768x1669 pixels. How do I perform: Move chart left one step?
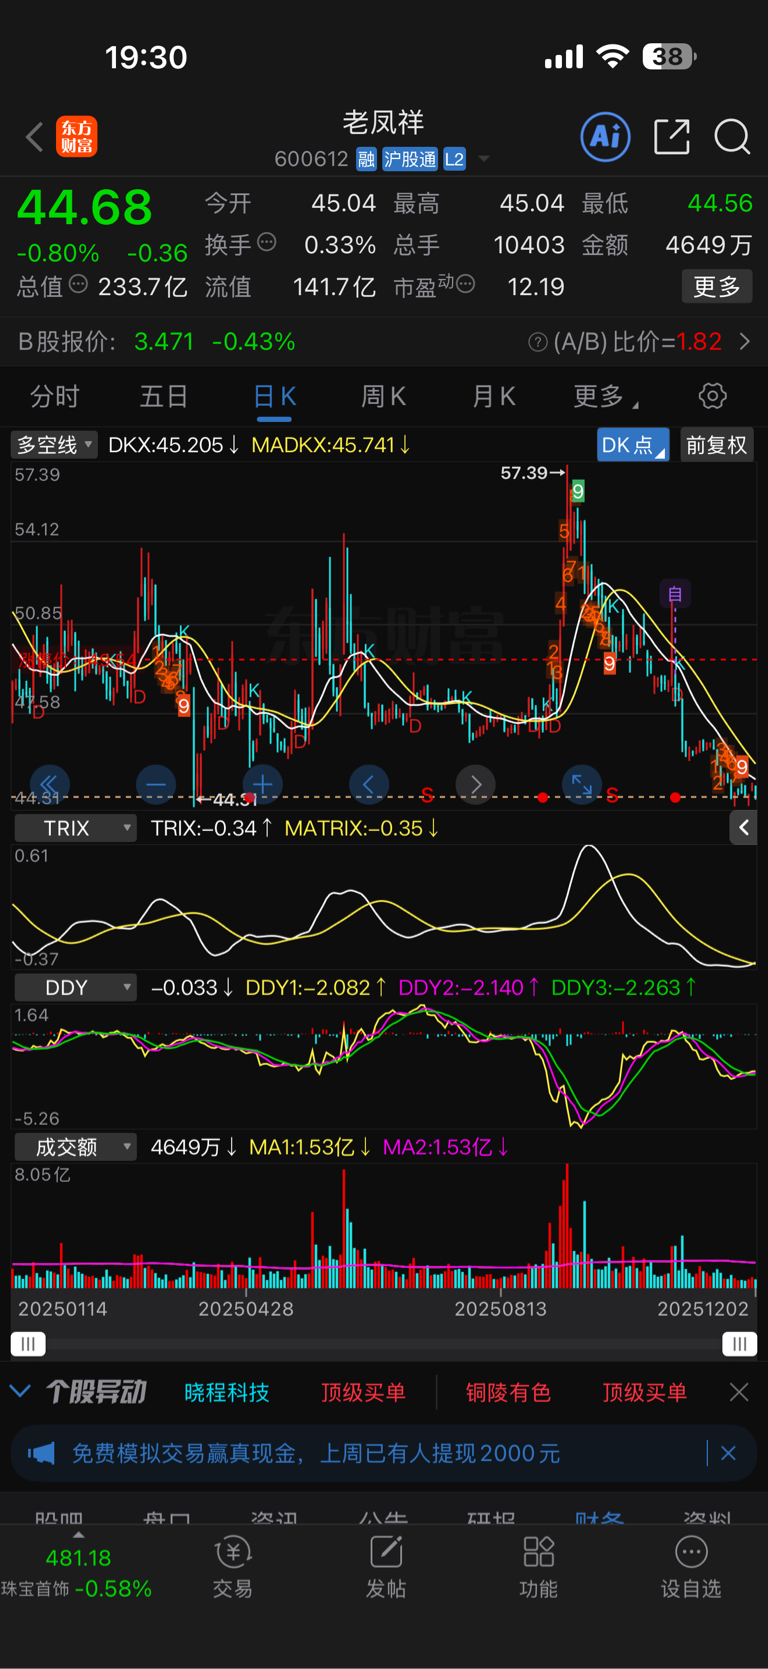click(369, 785)
